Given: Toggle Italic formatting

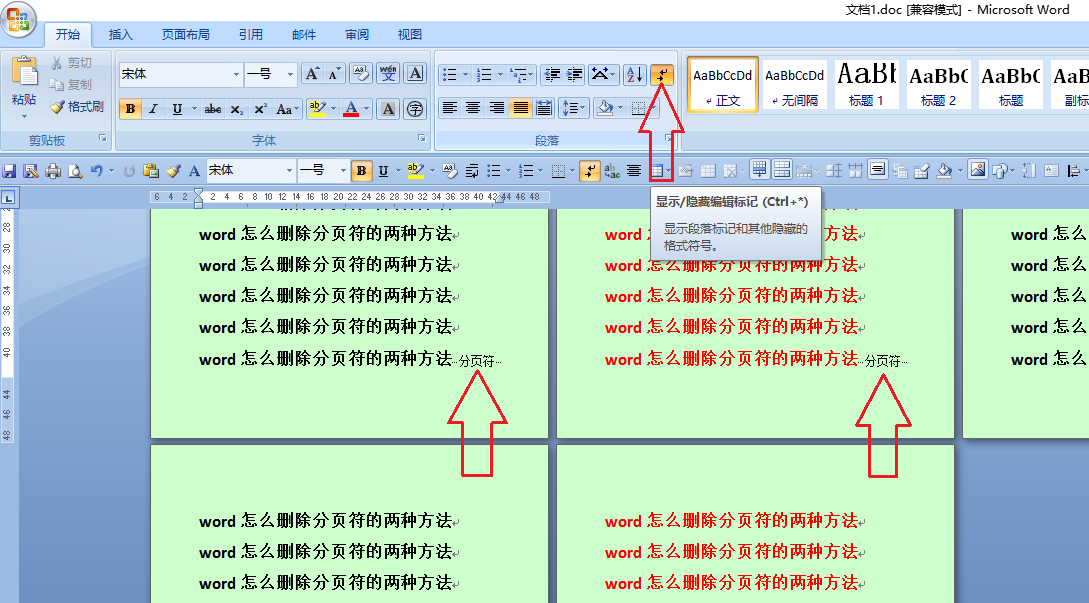Looking at the screenshot, I should point(153,109).
